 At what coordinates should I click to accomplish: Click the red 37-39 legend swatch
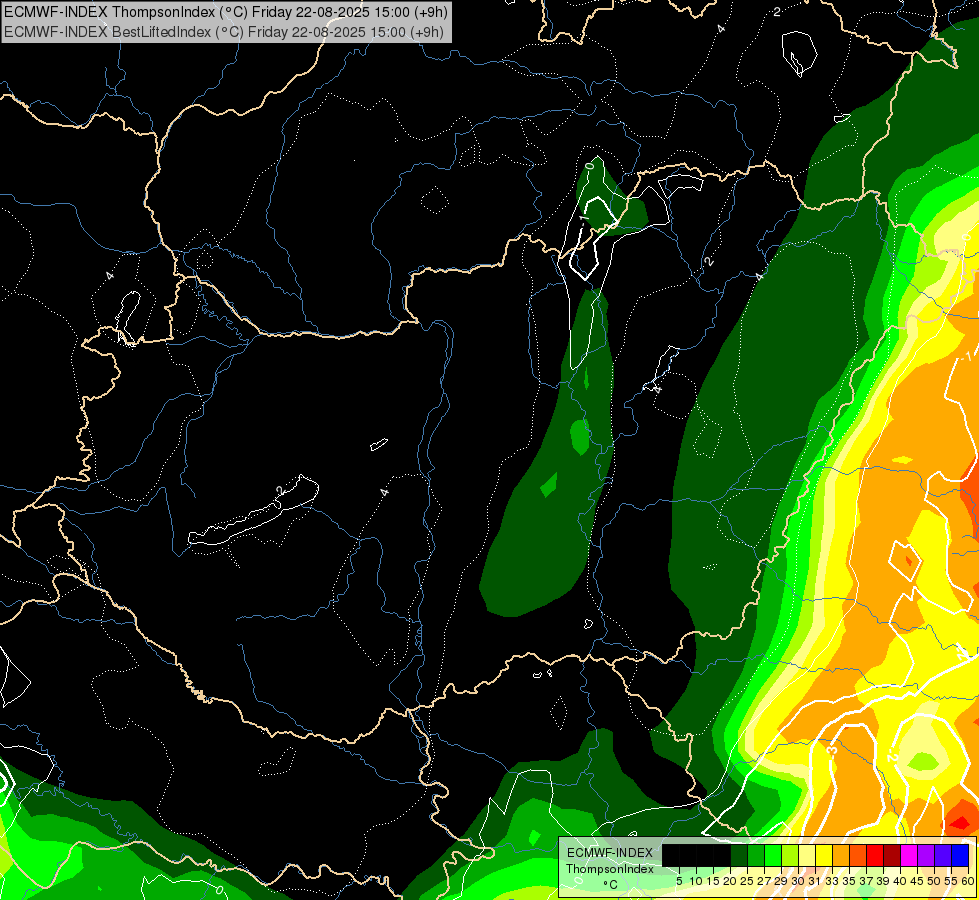875,855
